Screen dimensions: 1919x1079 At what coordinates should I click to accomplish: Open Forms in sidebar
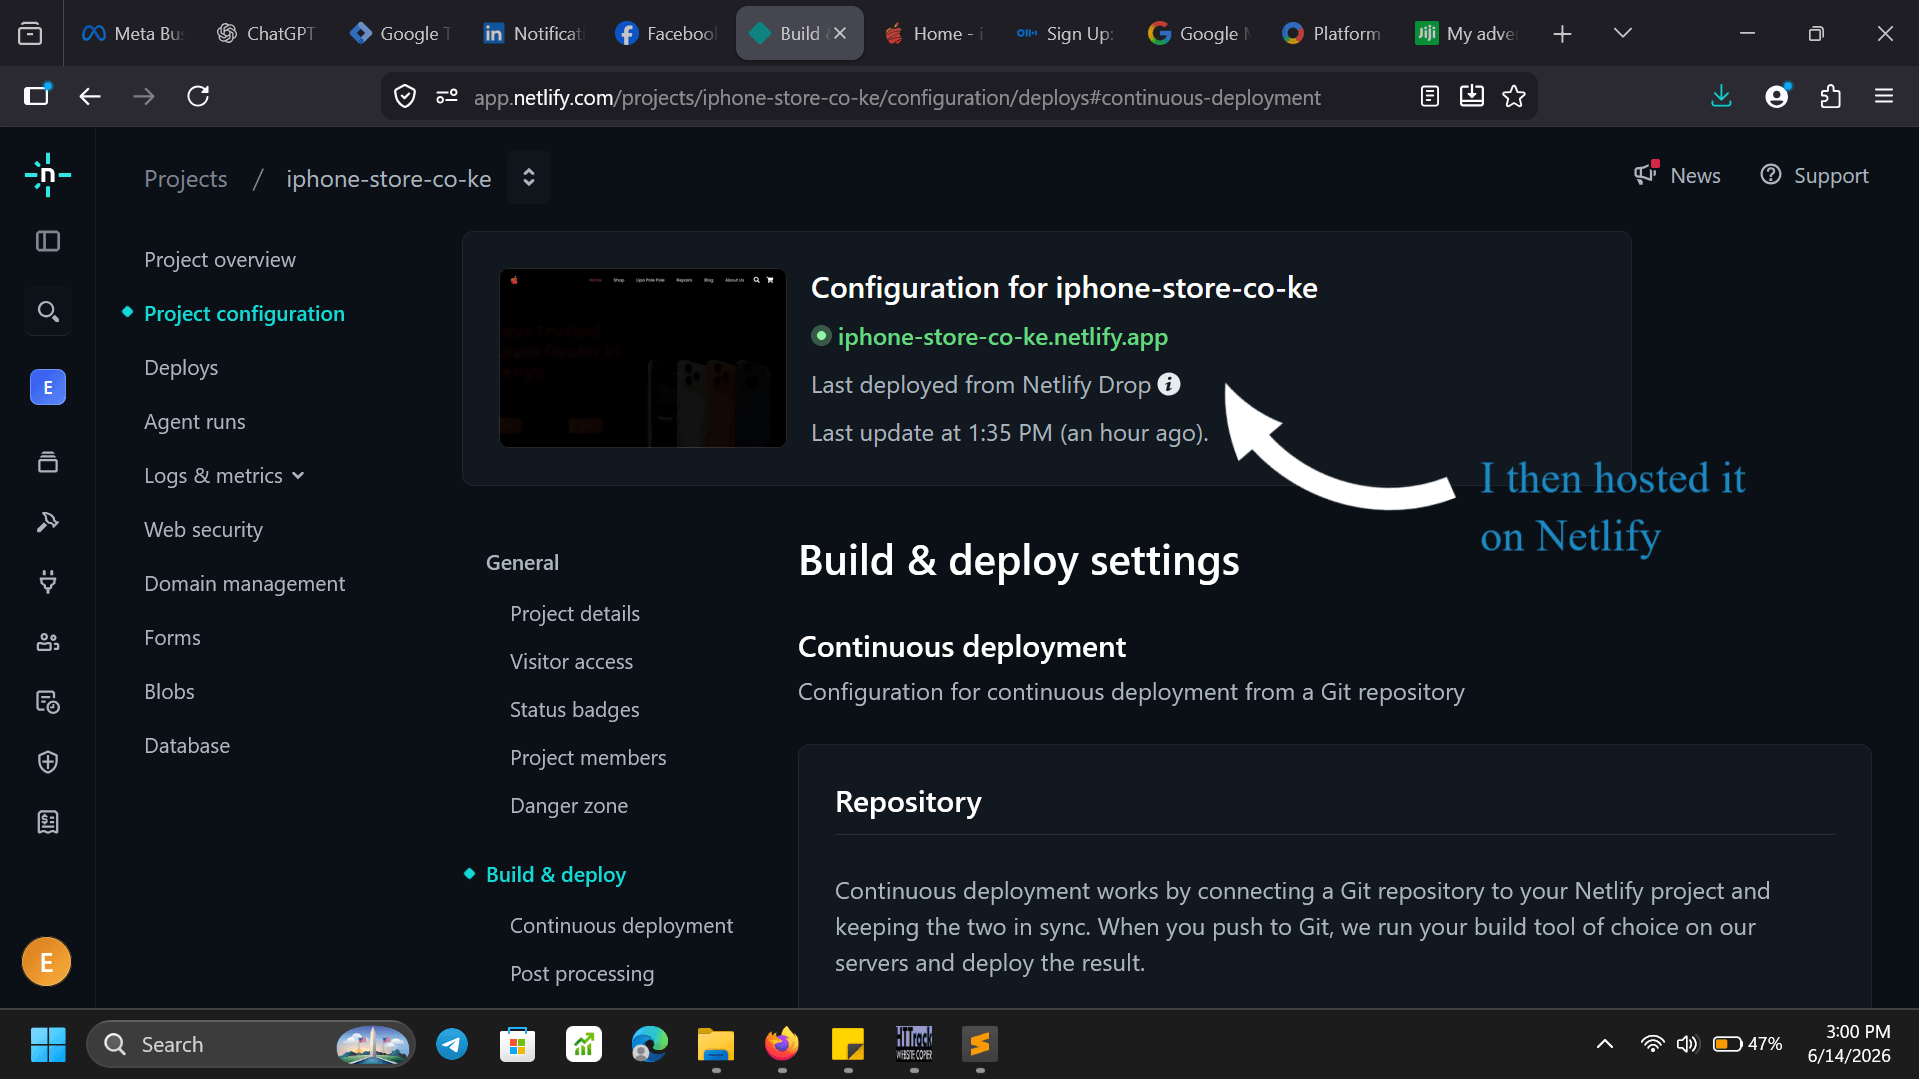172,638
